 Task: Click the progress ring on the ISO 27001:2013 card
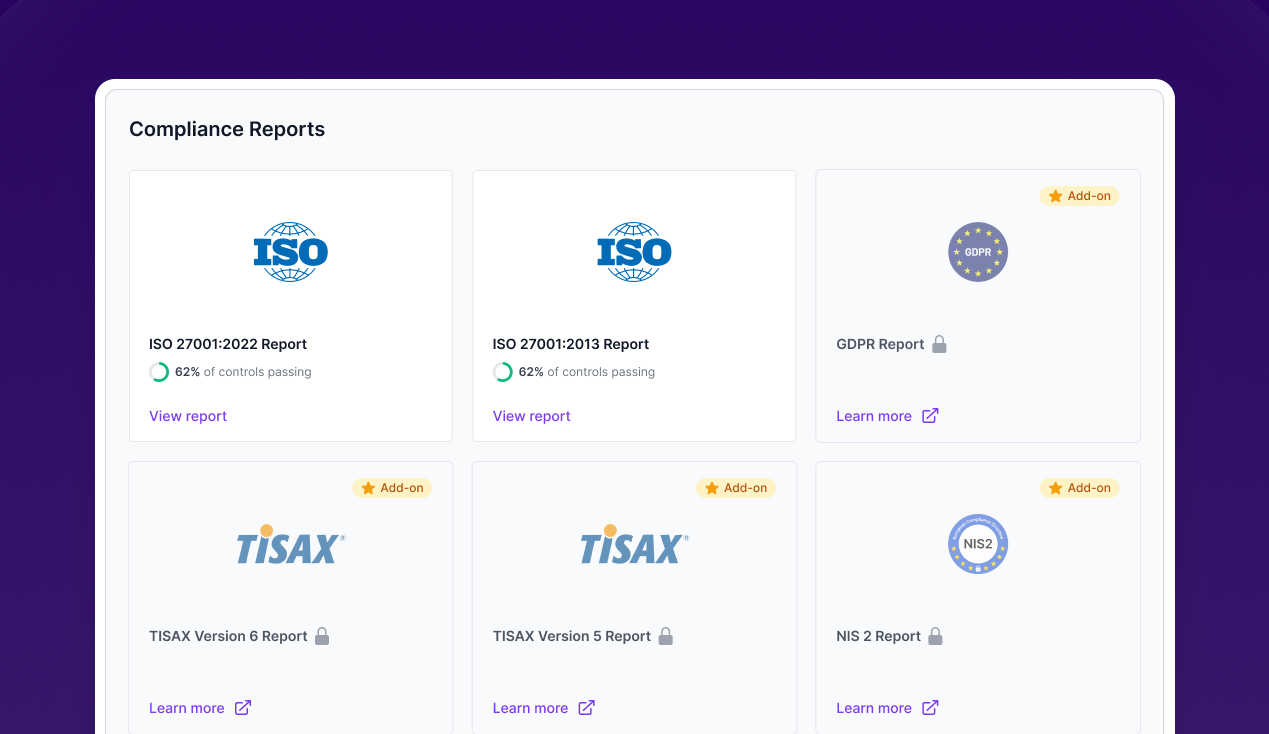point(503,372)
